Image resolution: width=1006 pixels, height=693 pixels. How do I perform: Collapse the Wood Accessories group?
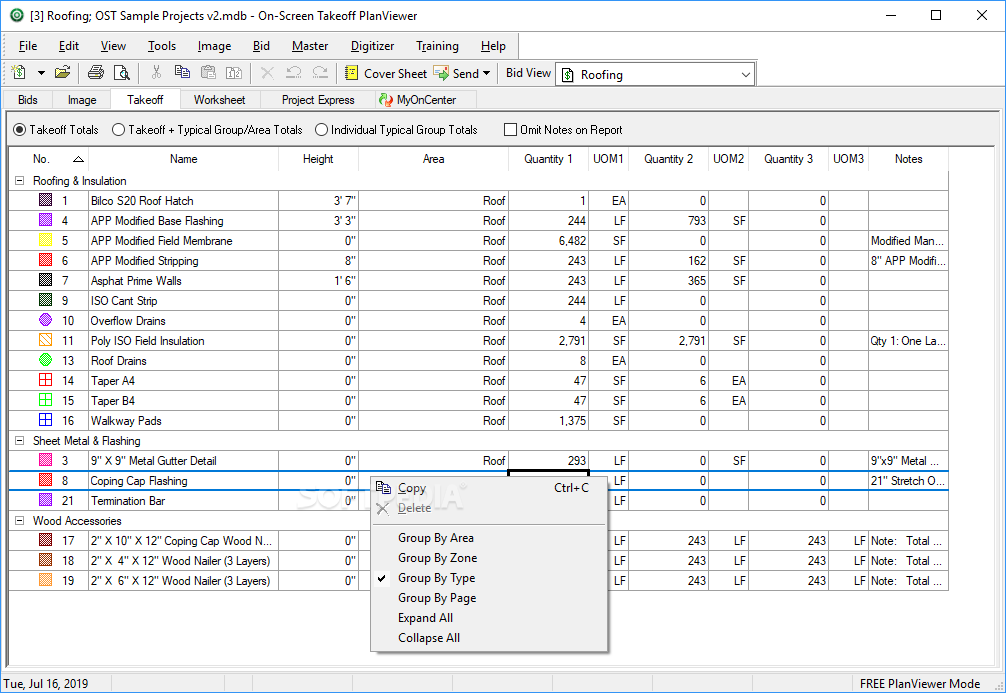pyautogui.click(x=19, y=521)
